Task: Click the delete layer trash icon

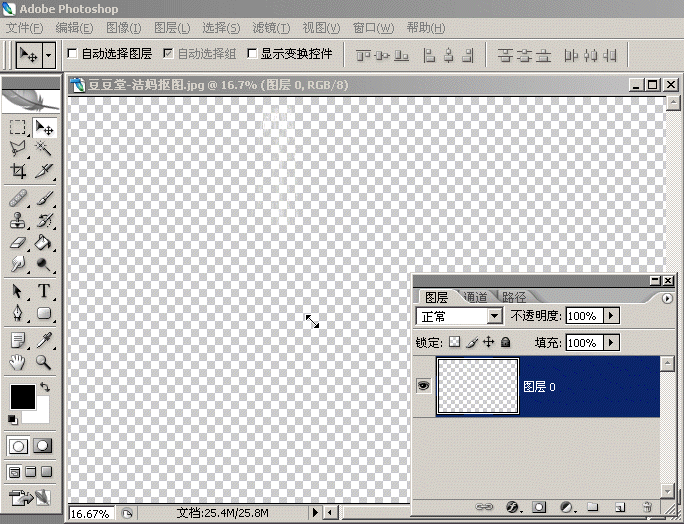Action: pyautogui.click(x=647, y=507)
